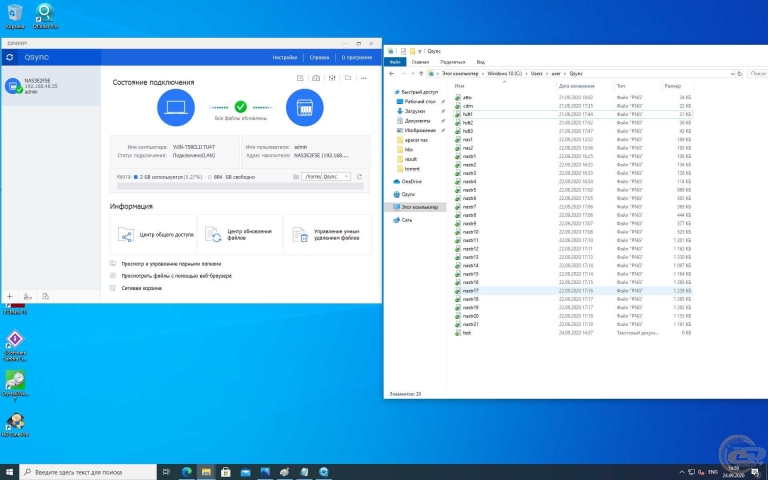Image resolution: width=768 pixels, height=480 pixels.
Task: Click the quota usage progress bar
Action: pos(240,186)
